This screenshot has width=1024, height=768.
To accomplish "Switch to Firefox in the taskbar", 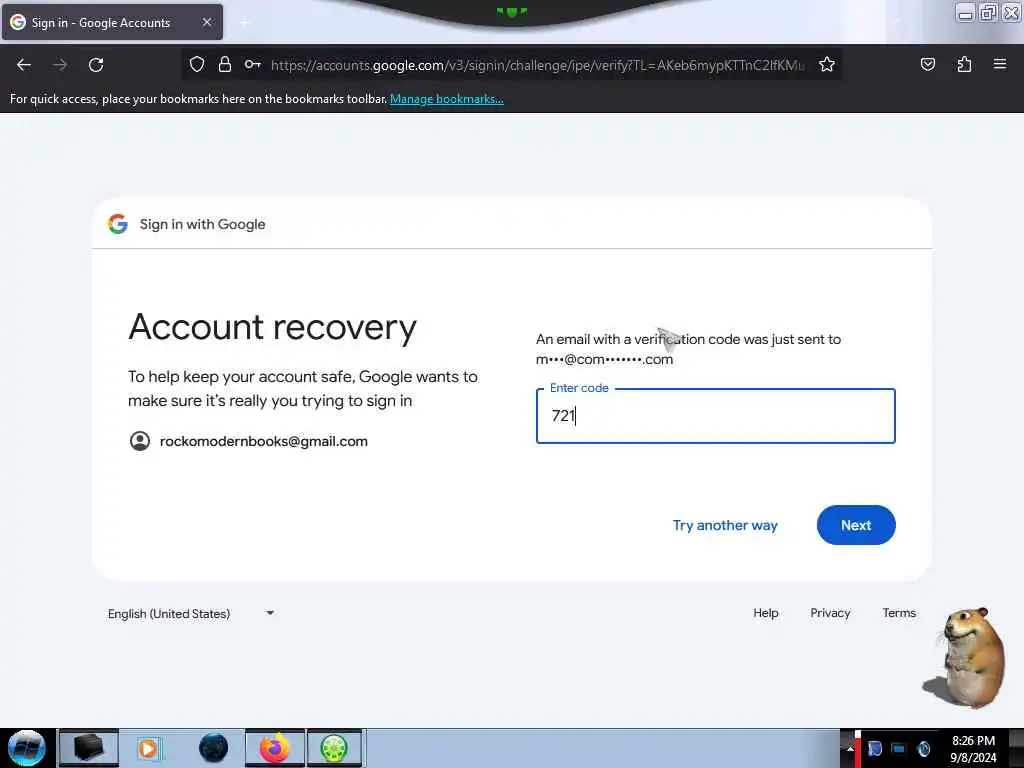I will [x=275, y=748].
